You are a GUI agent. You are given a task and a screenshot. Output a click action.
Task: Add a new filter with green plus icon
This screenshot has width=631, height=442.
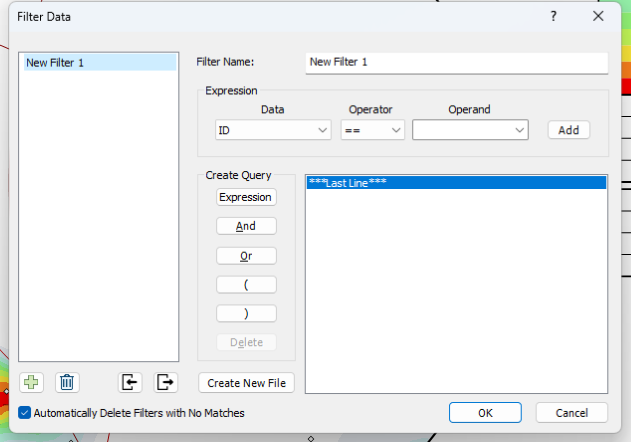pyautogui.click(x=31, y=382)
